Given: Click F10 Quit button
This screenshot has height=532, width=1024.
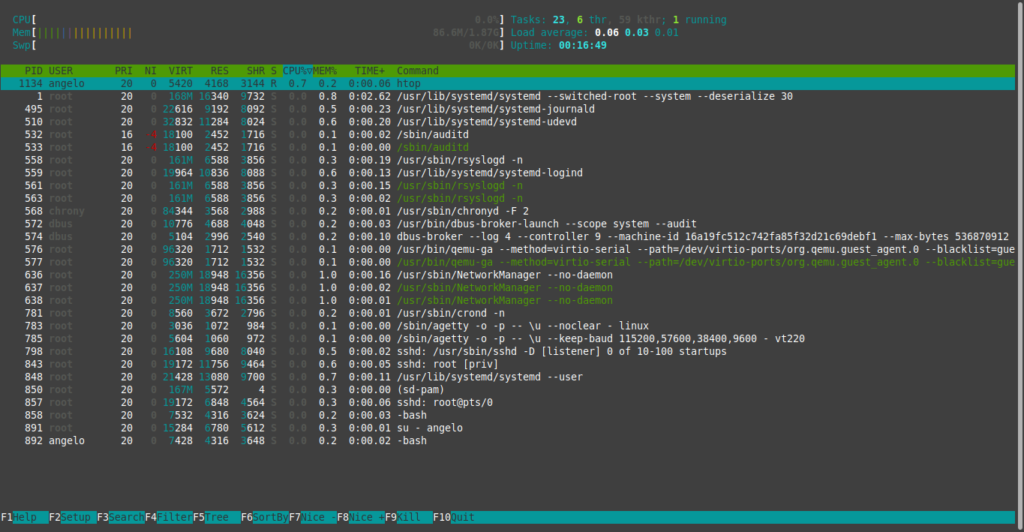Looking at the screenshot, I should click(454, 518).
